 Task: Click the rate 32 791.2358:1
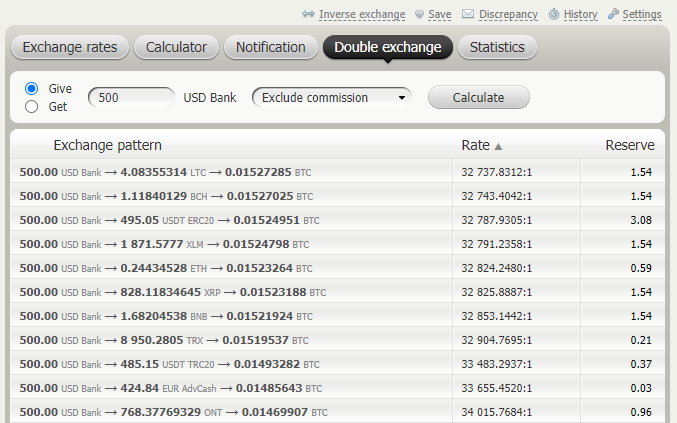497,244
